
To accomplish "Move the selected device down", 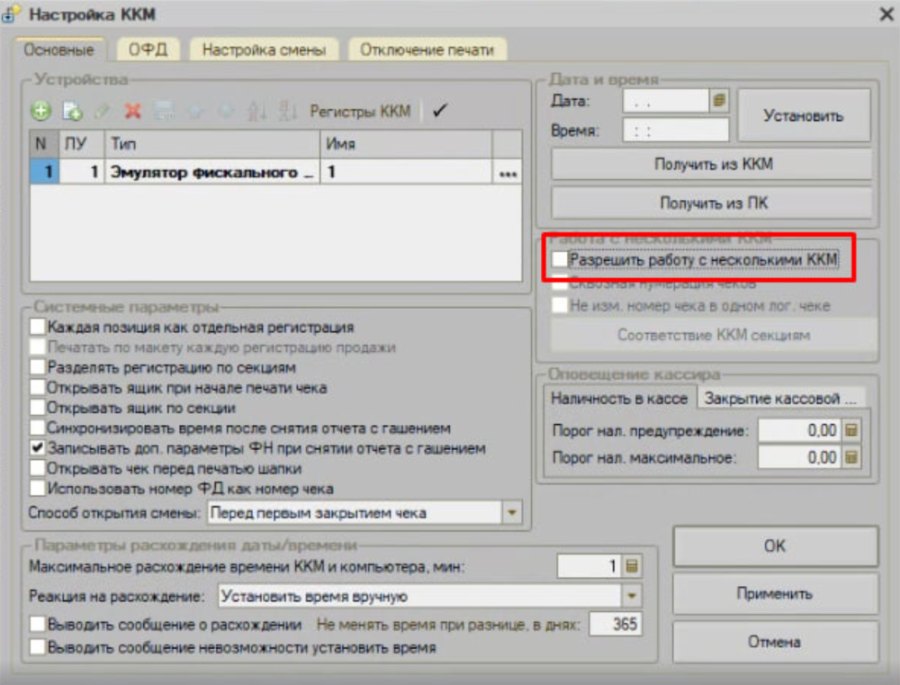I will point(226,111).
